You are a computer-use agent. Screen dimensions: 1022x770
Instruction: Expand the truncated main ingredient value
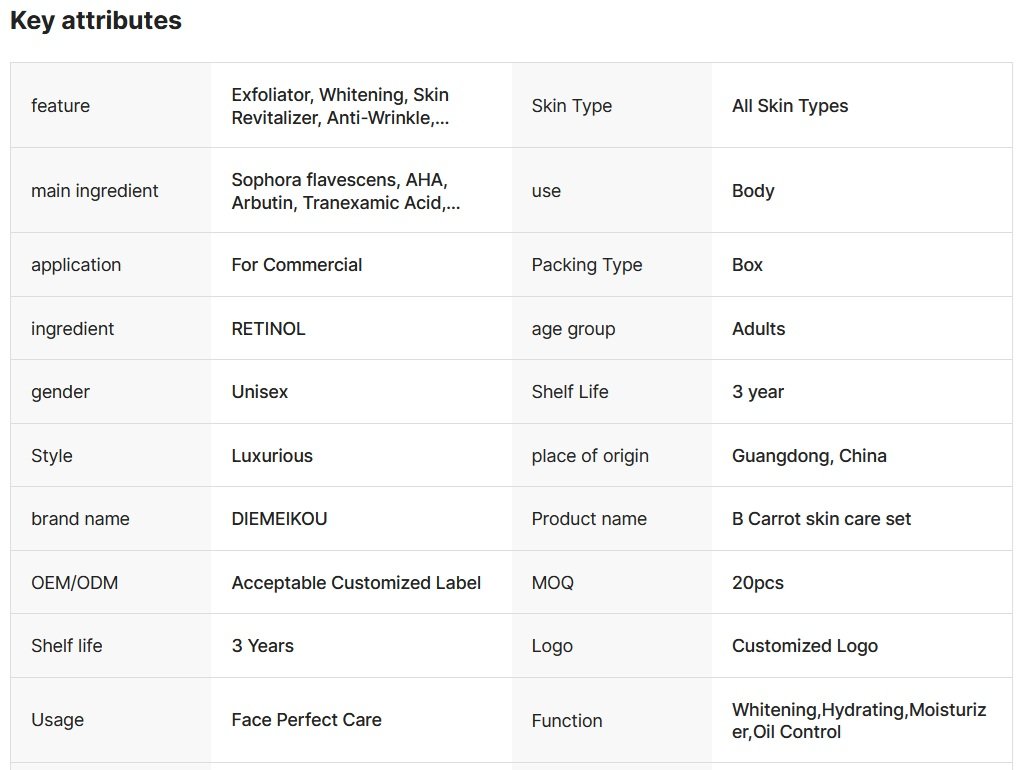[x=346, y=191]
